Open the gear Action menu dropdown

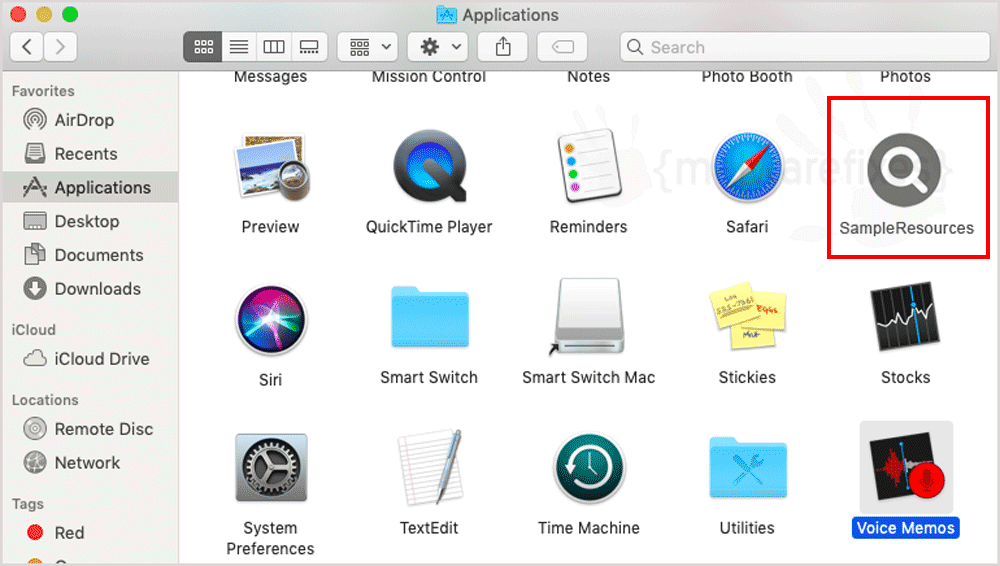click(438, 47)
